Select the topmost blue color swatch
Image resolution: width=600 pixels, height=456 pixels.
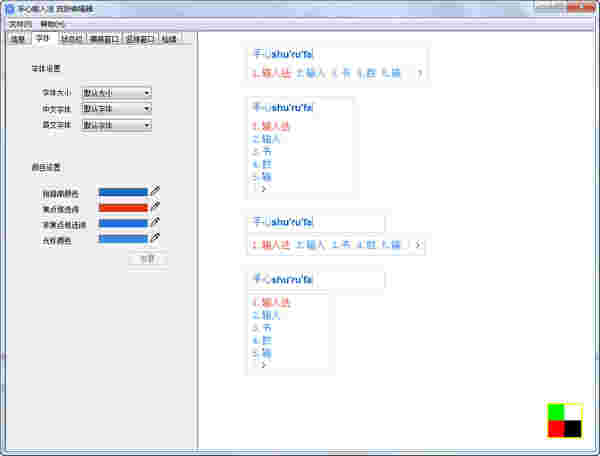(123, 191)
